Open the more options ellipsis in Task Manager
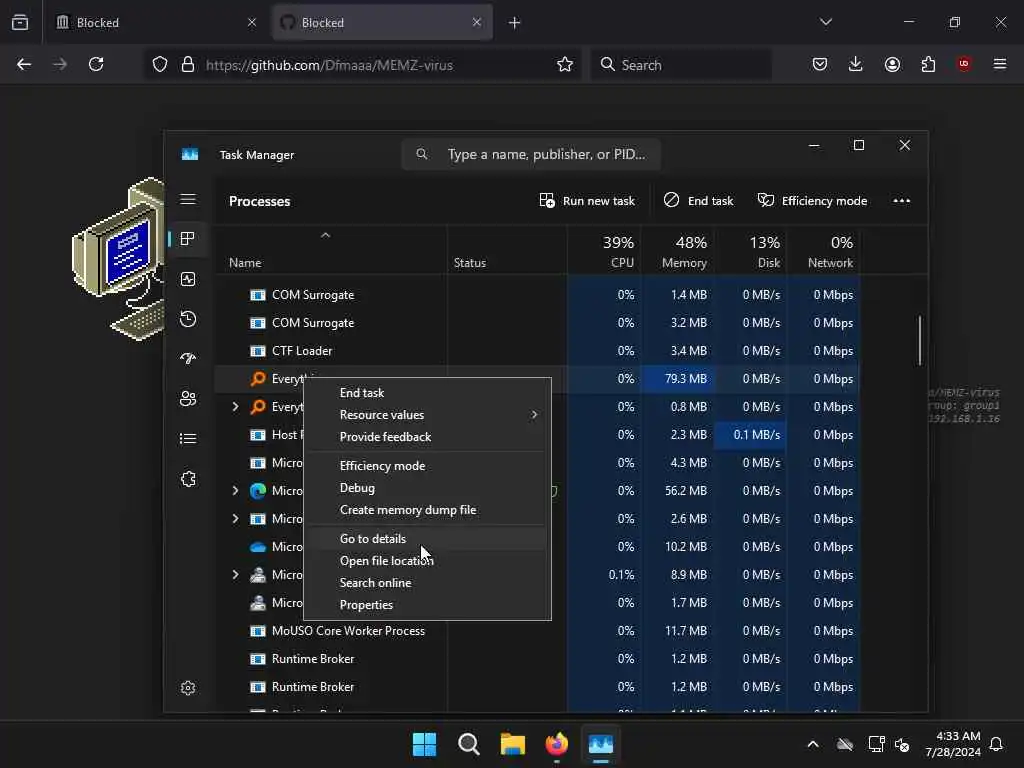The image size is (1024, 768). (901, 200)
